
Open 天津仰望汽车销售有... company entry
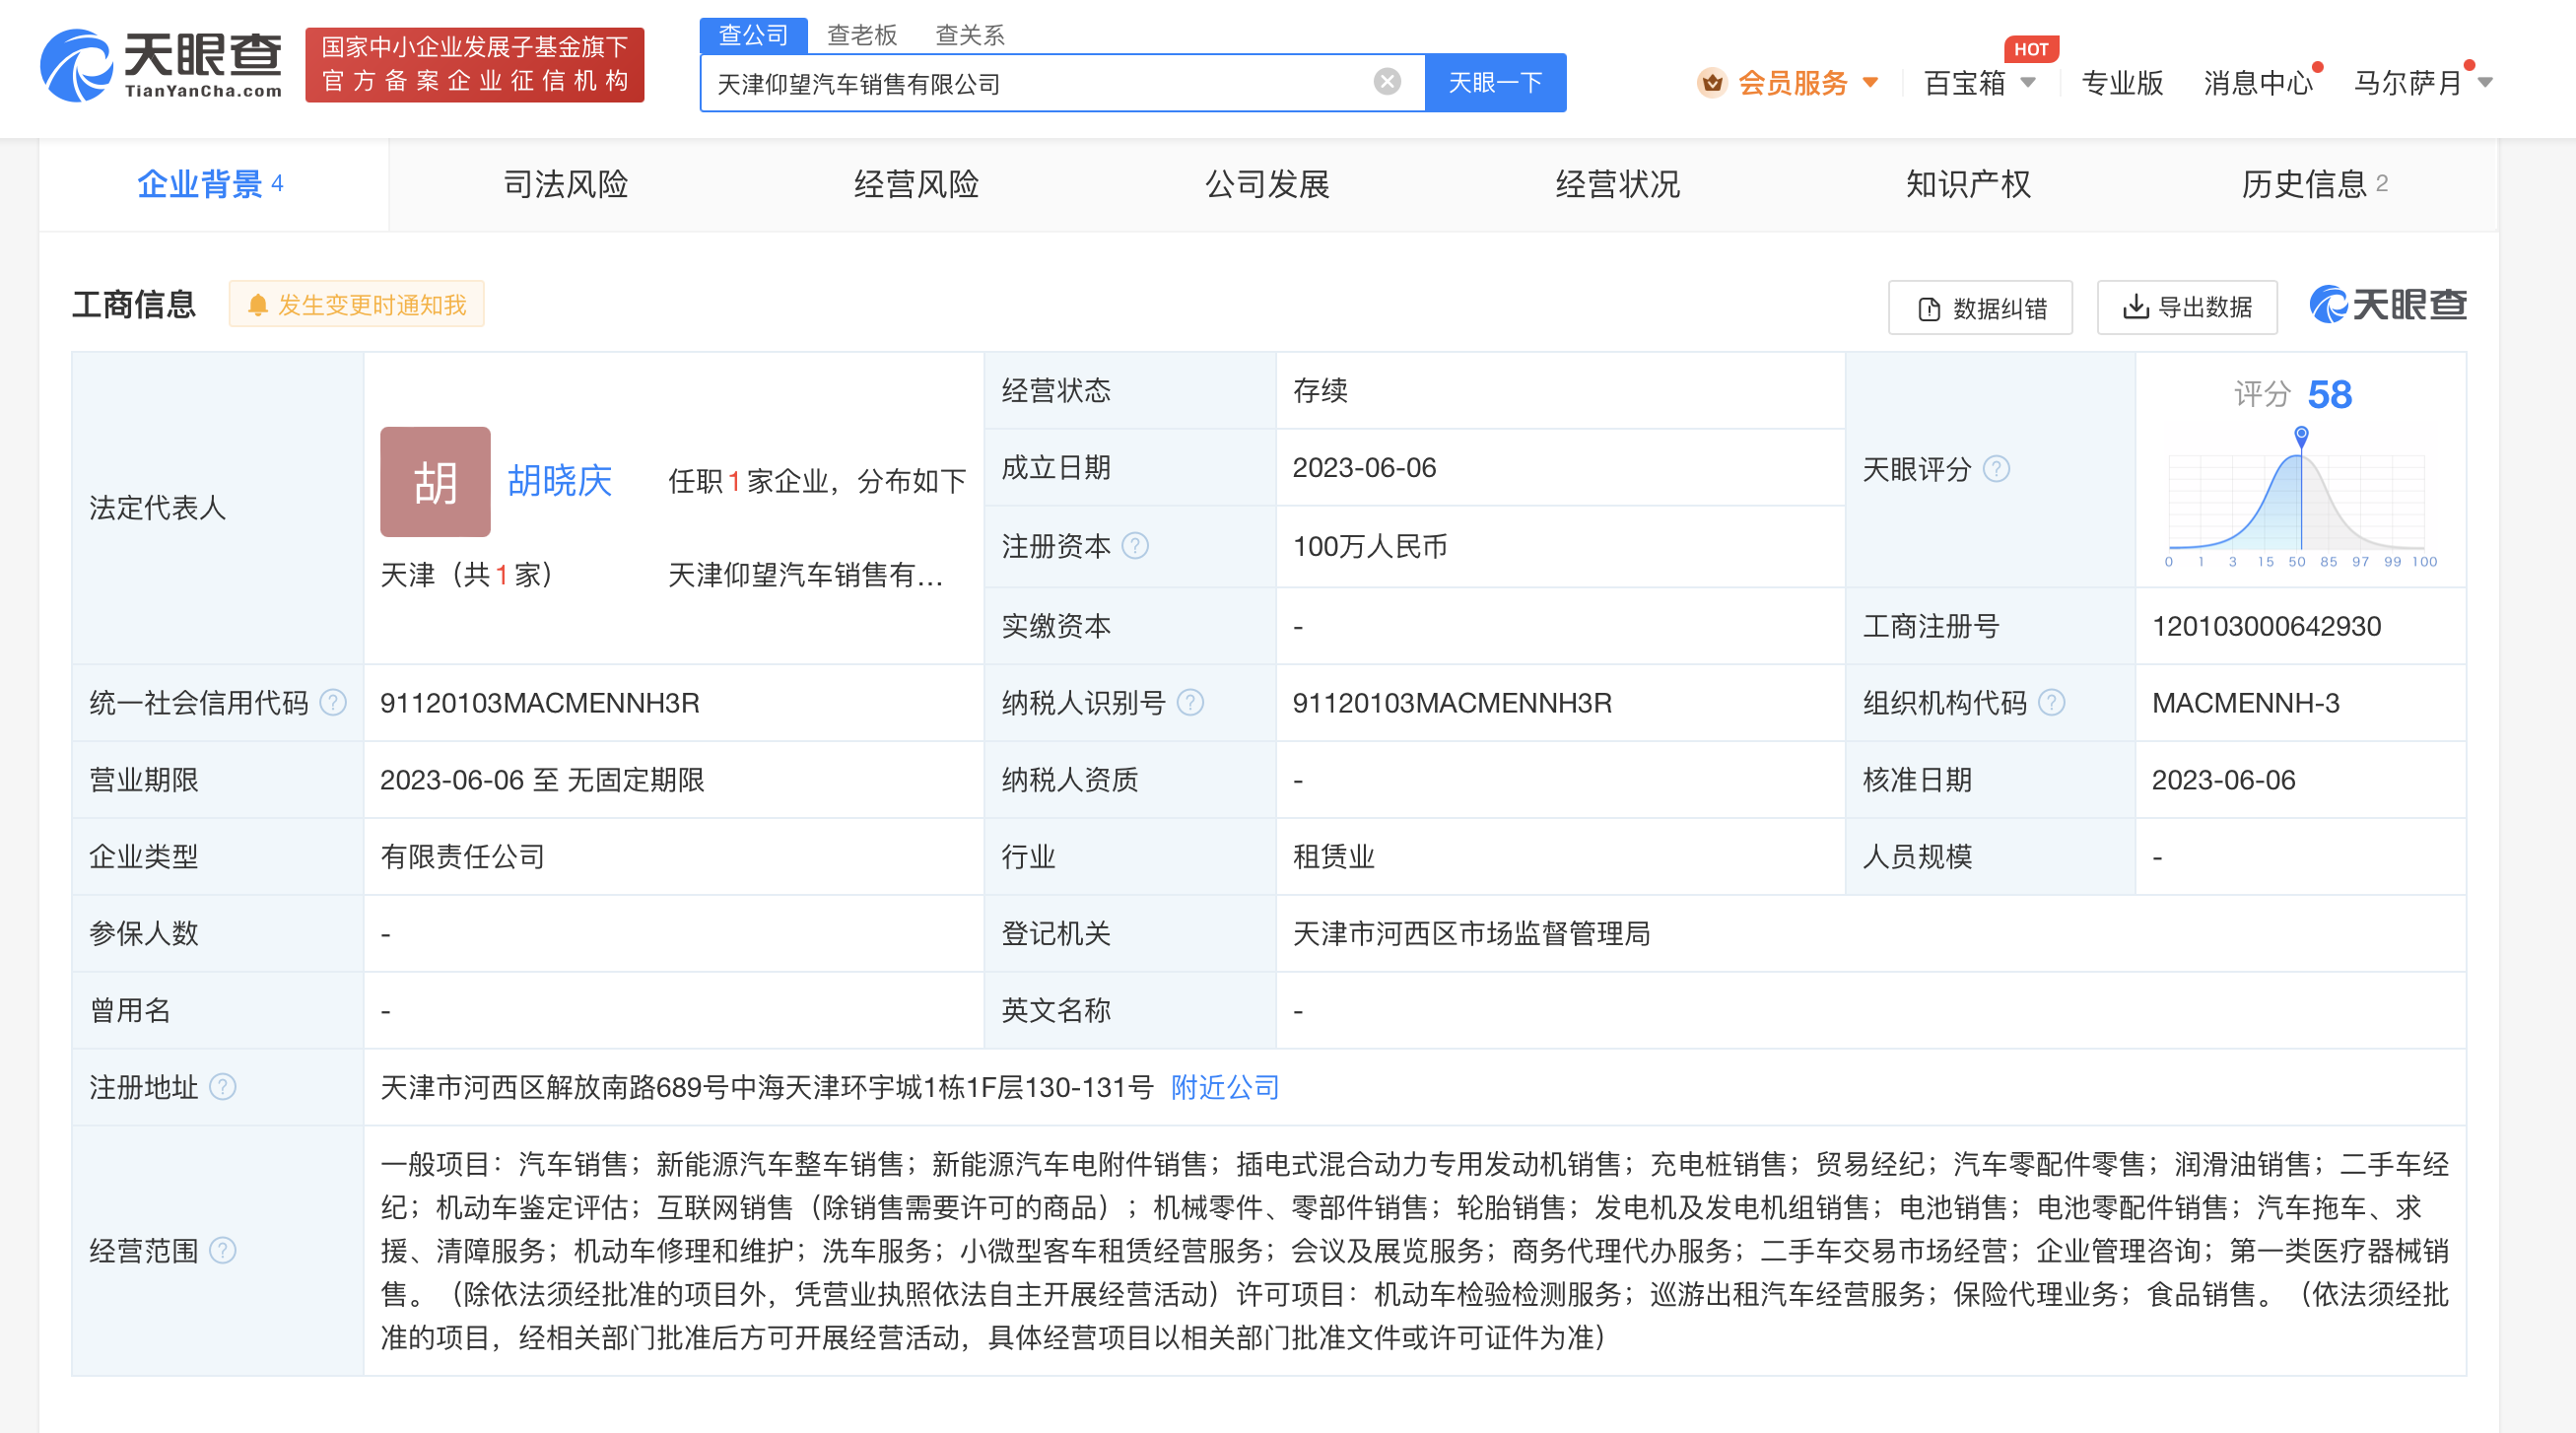tap(805, 575)
